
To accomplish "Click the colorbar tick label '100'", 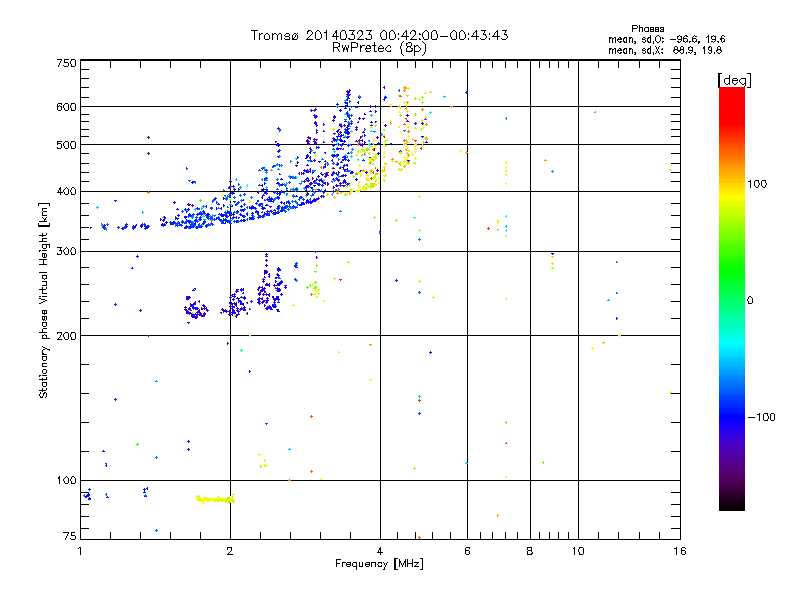I will [757, 184].
